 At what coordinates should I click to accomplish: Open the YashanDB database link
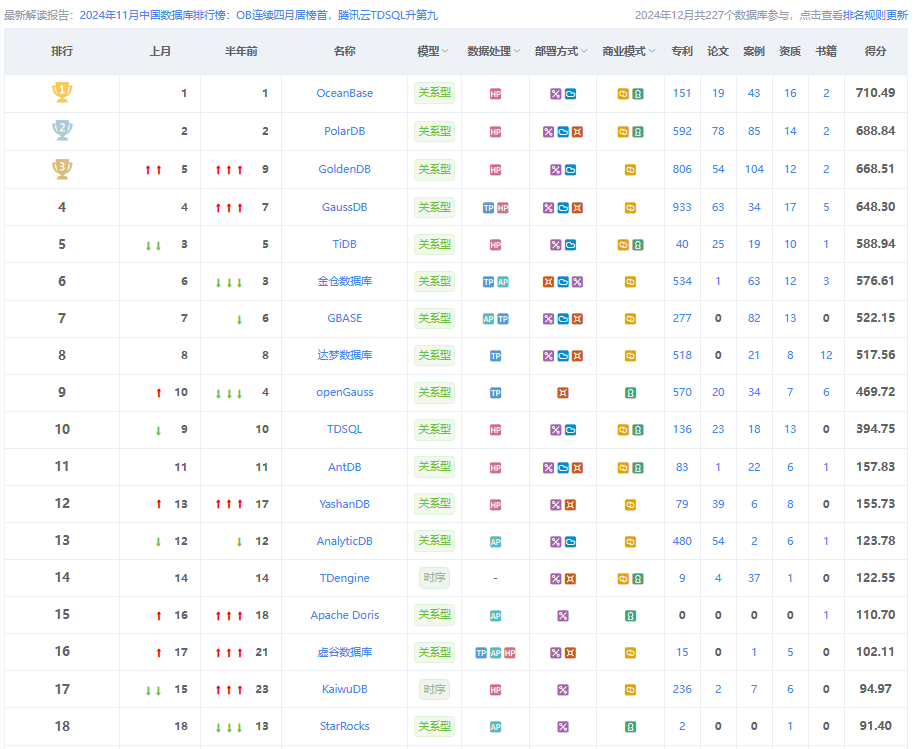[344, 504]
